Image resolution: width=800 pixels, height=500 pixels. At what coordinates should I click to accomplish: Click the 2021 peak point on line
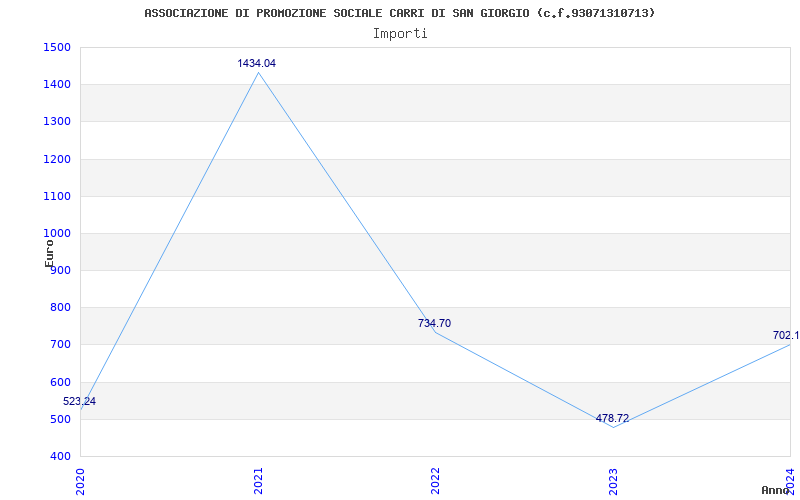click(258, 72)
